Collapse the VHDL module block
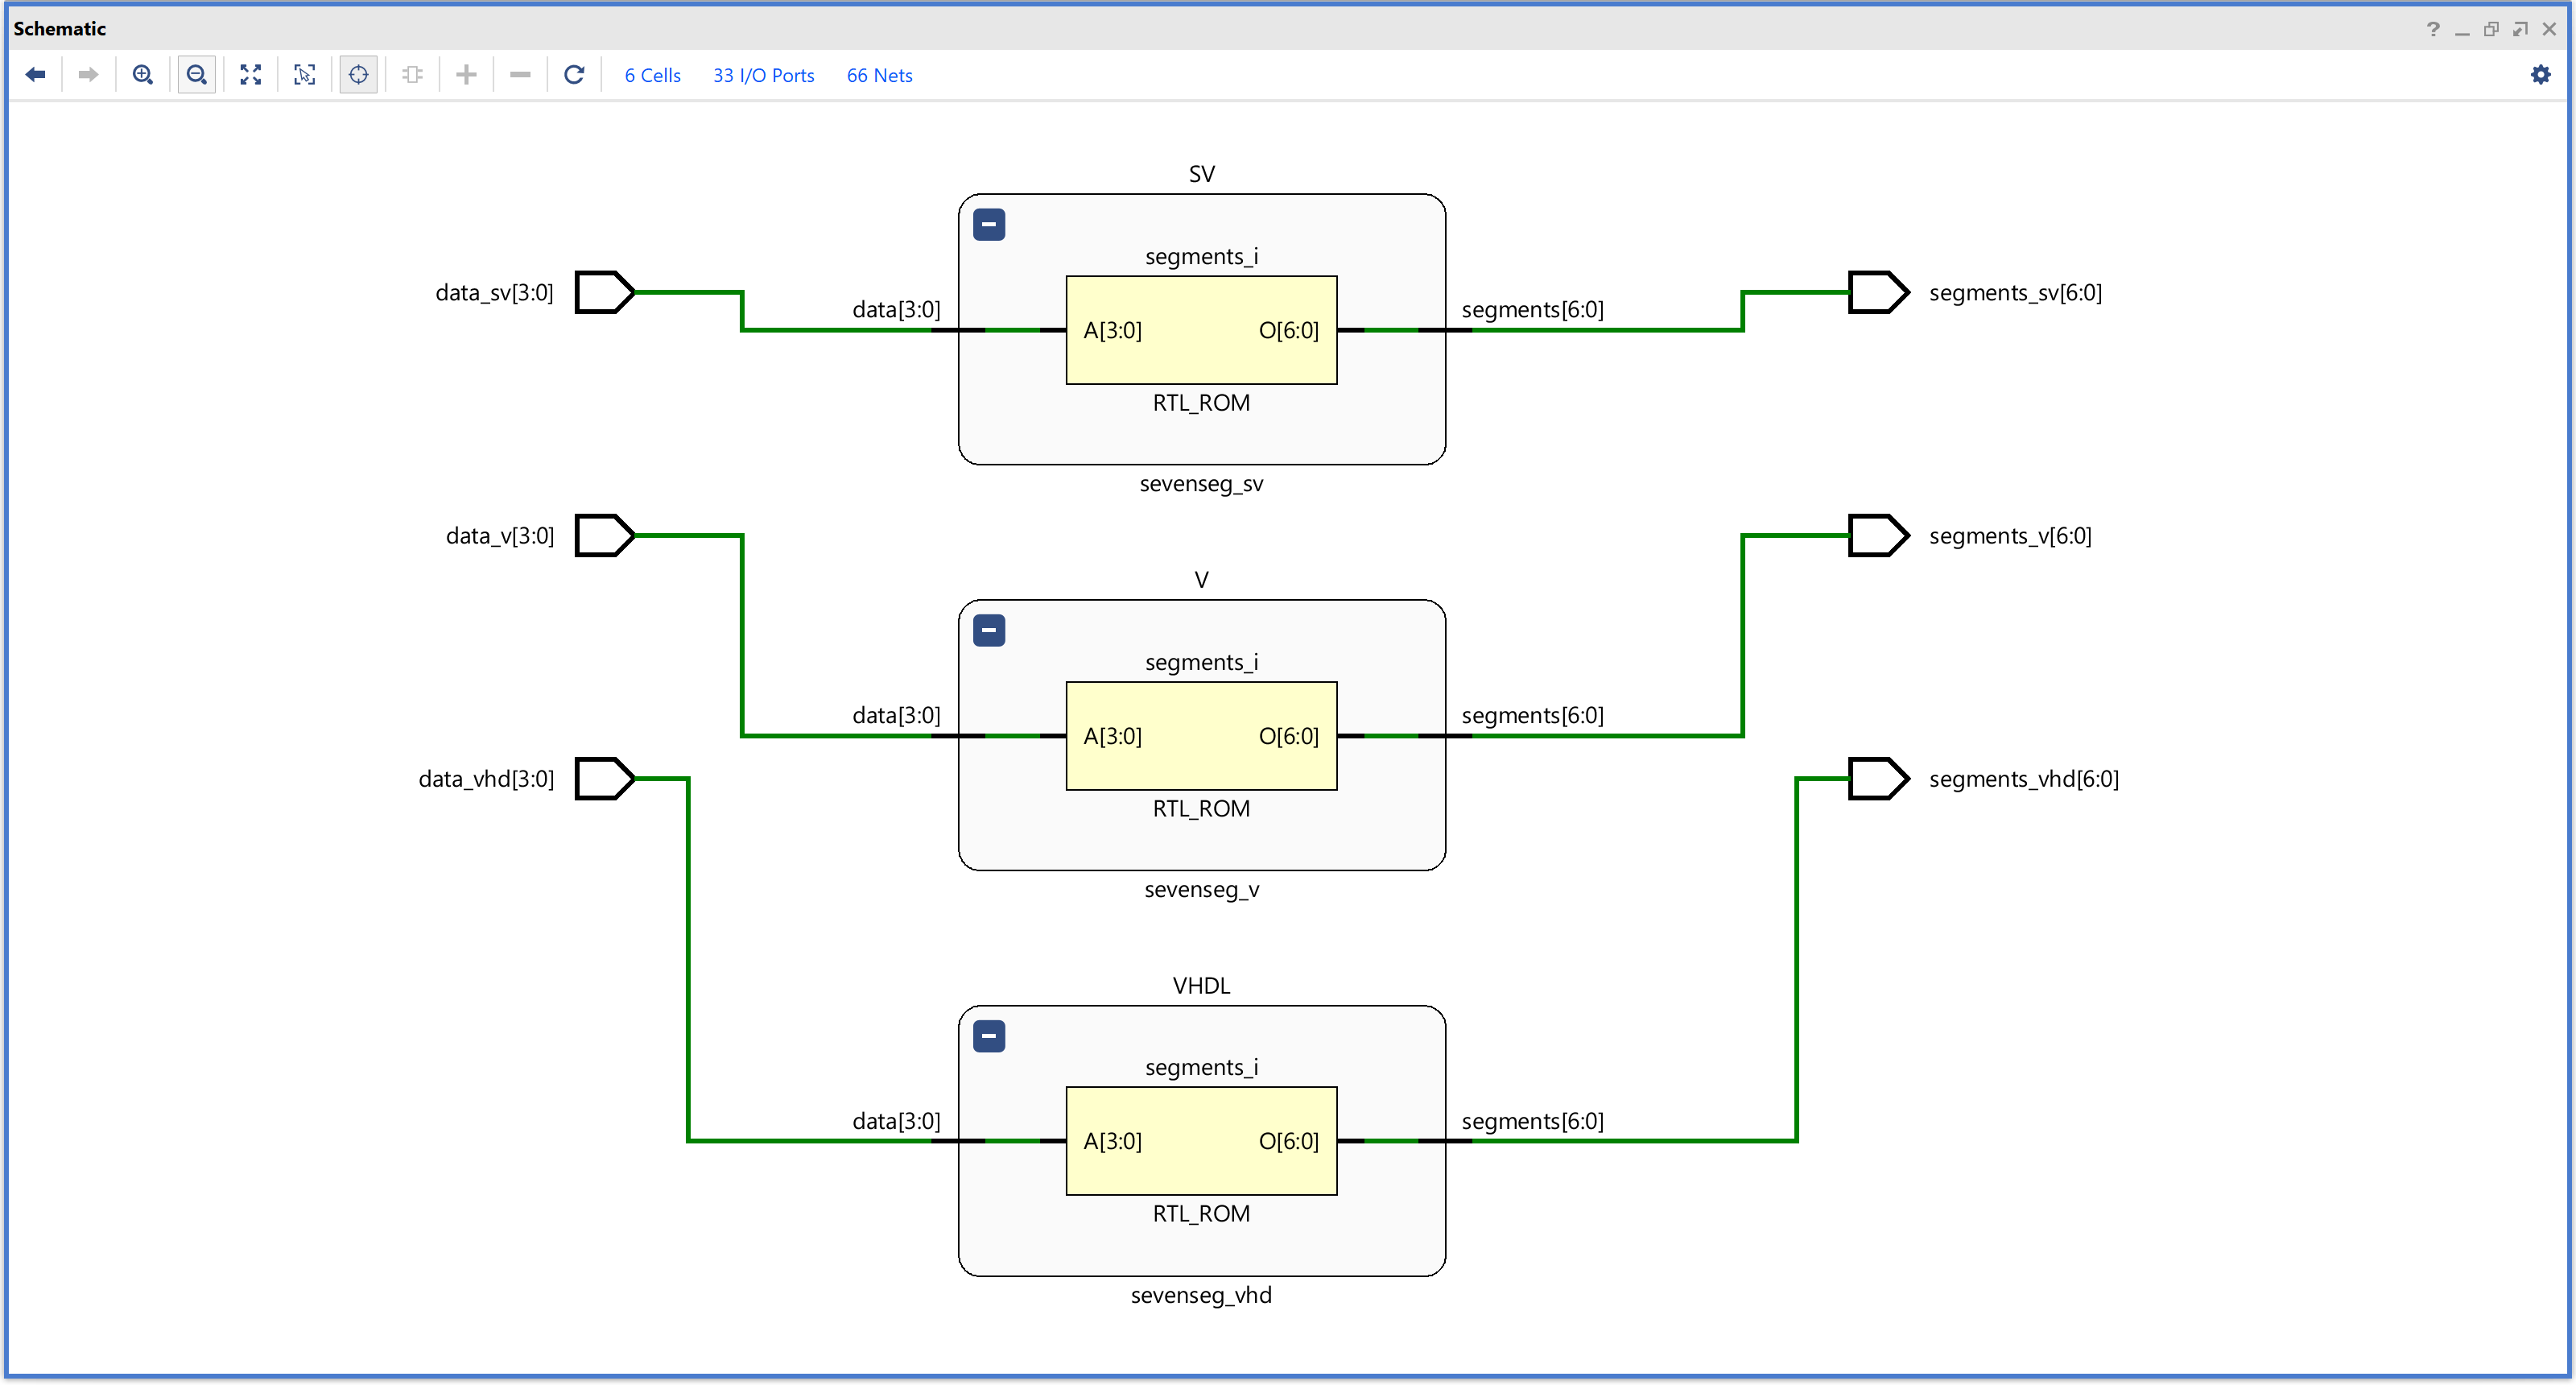Screen dimensions: 2576x1385 pos(989,1036)
